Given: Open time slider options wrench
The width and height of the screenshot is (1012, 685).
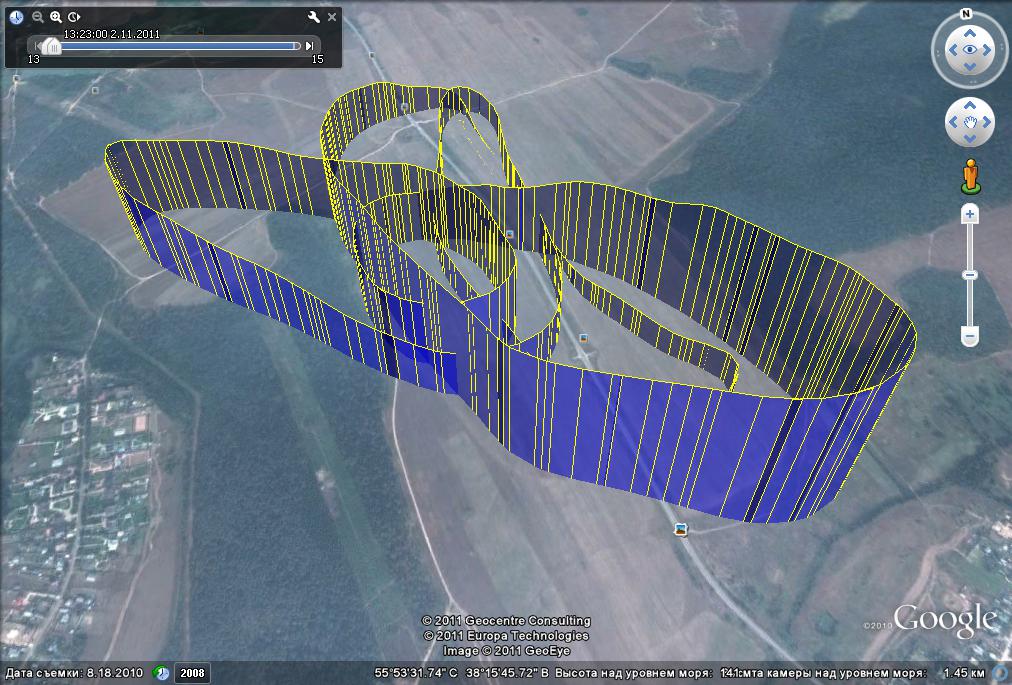Looking at the screenshot, I should (x=313, y=17).
